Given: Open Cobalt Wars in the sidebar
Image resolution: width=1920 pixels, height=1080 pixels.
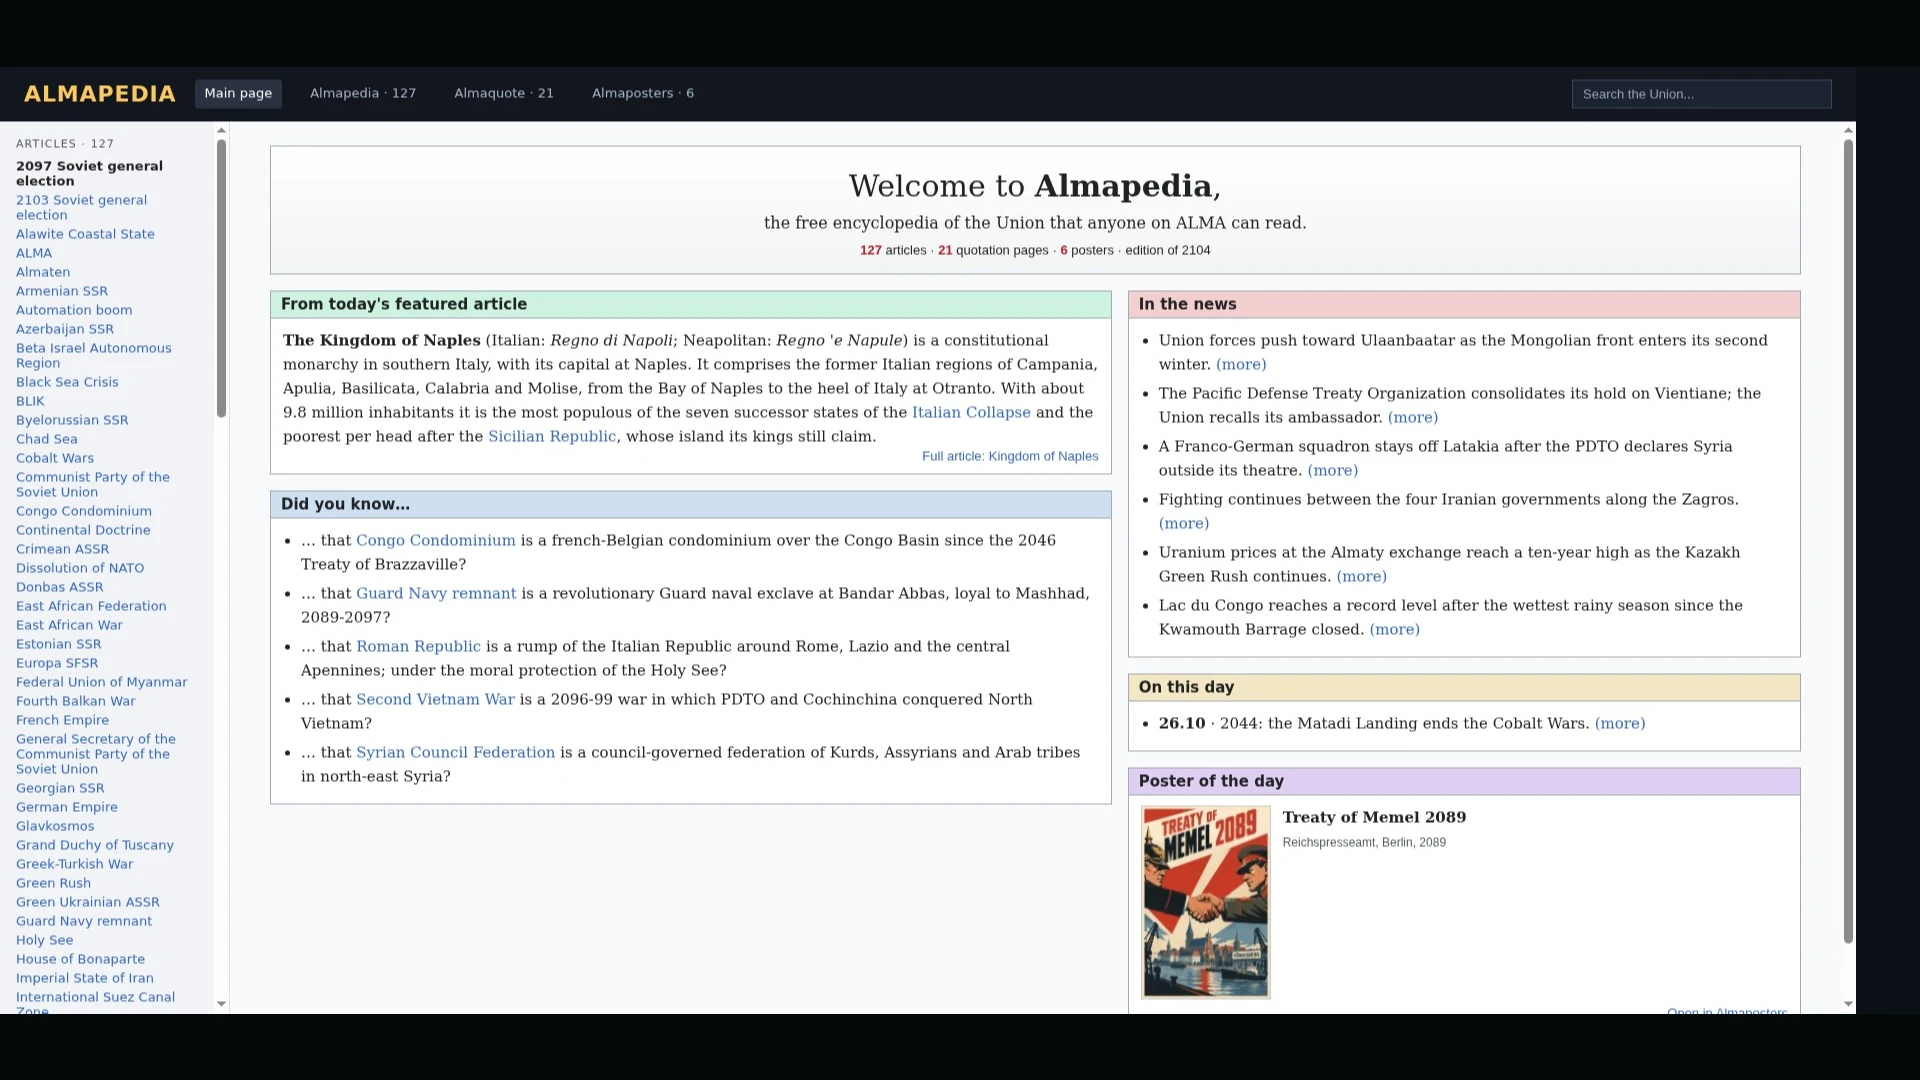Looking at the screenshot, I should (55, 459).
